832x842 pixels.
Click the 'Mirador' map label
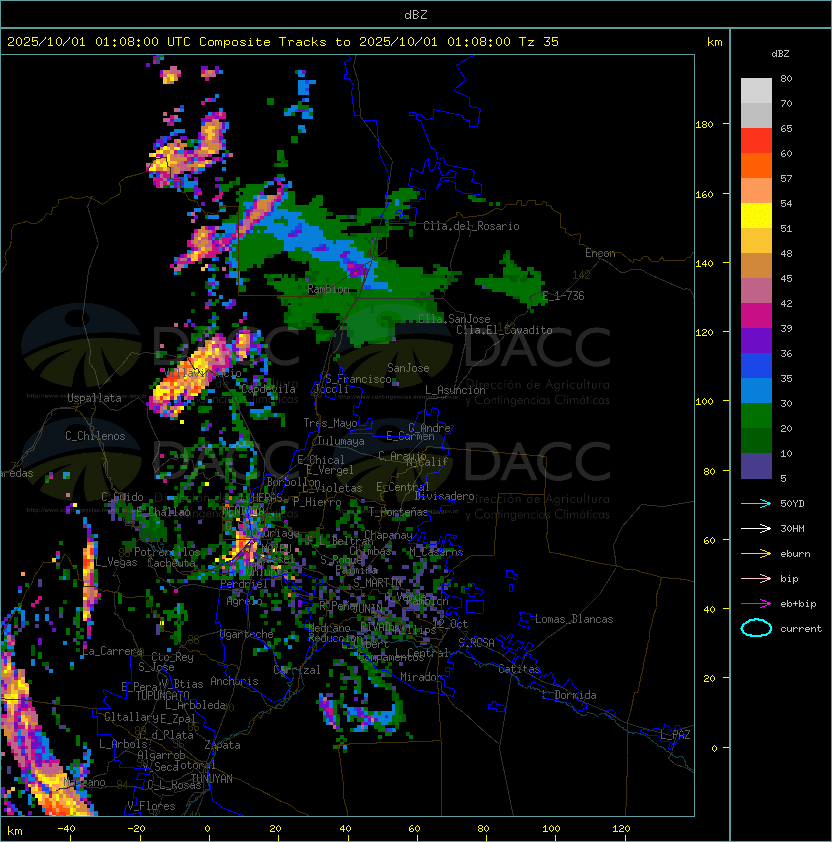(421, 677)
